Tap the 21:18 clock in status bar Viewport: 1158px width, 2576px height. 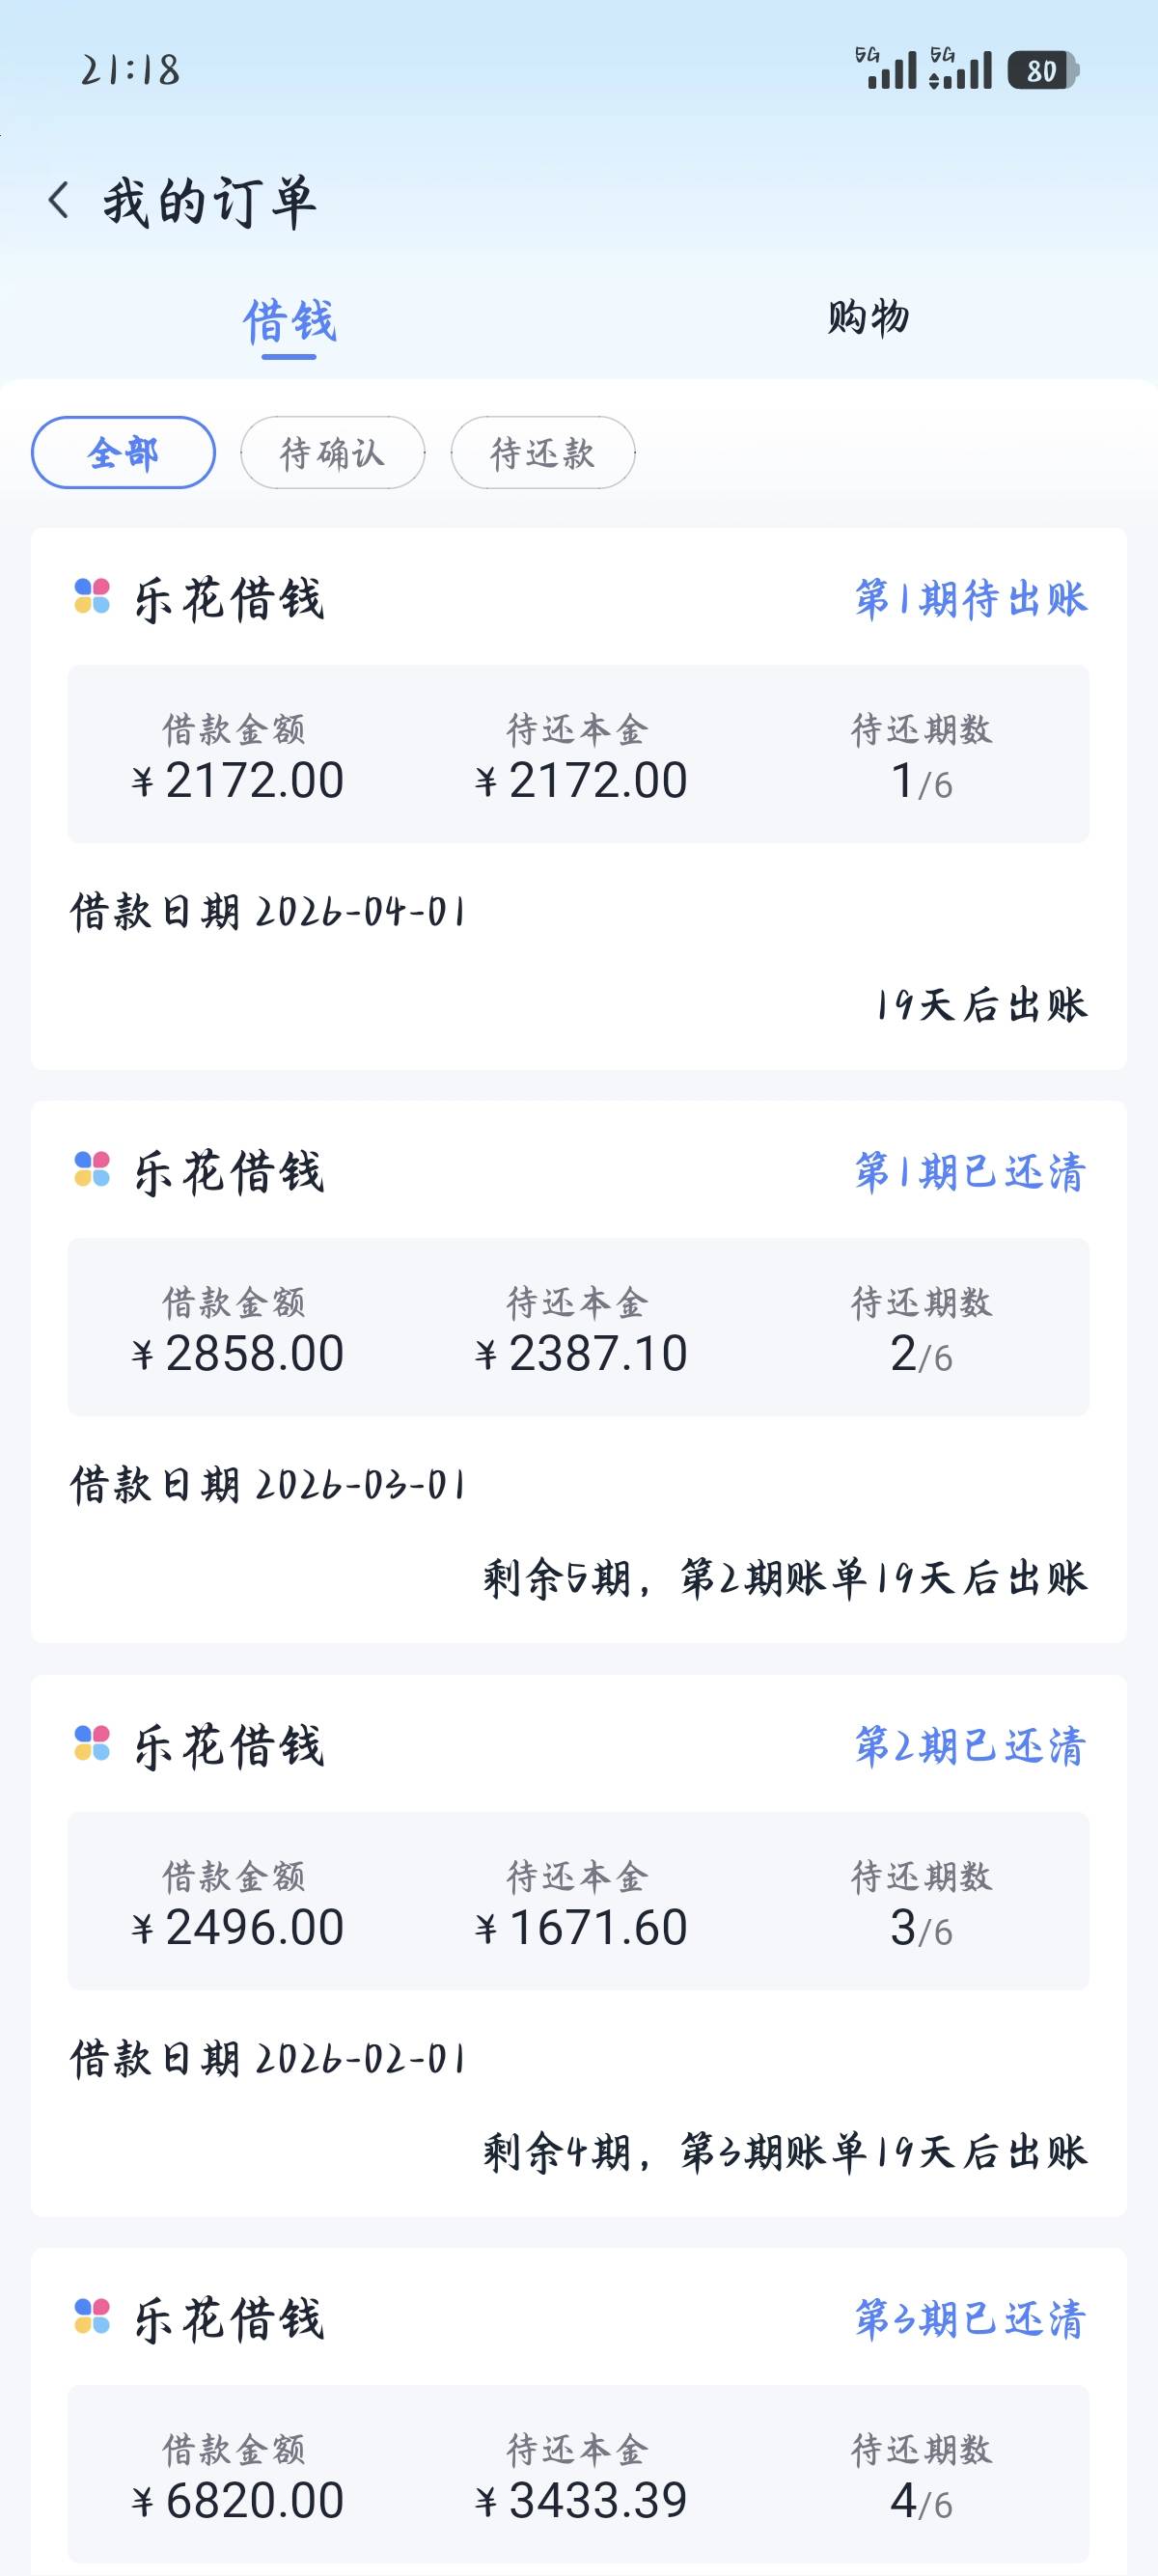click(130, 70)
